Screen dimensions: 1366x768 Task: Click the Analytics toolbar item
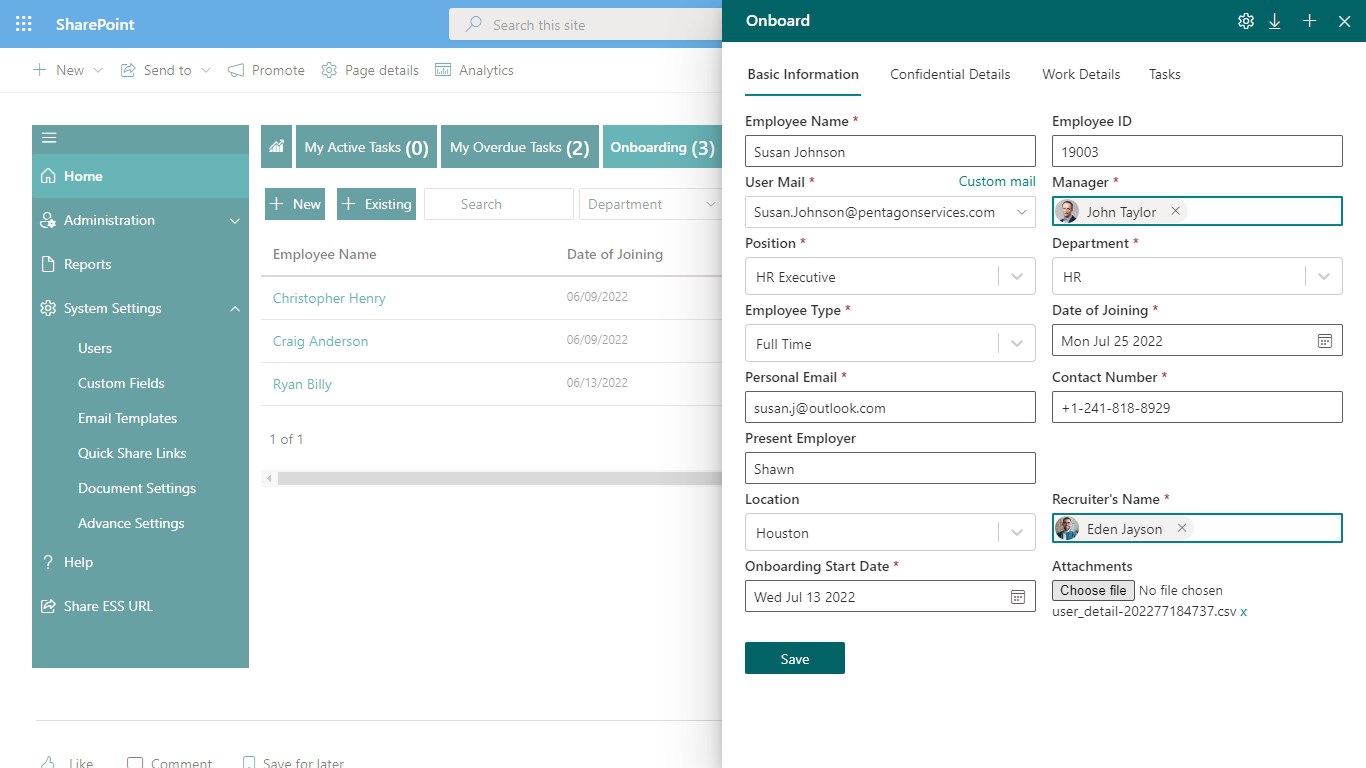pyautogui.click(x=474, y=70)
